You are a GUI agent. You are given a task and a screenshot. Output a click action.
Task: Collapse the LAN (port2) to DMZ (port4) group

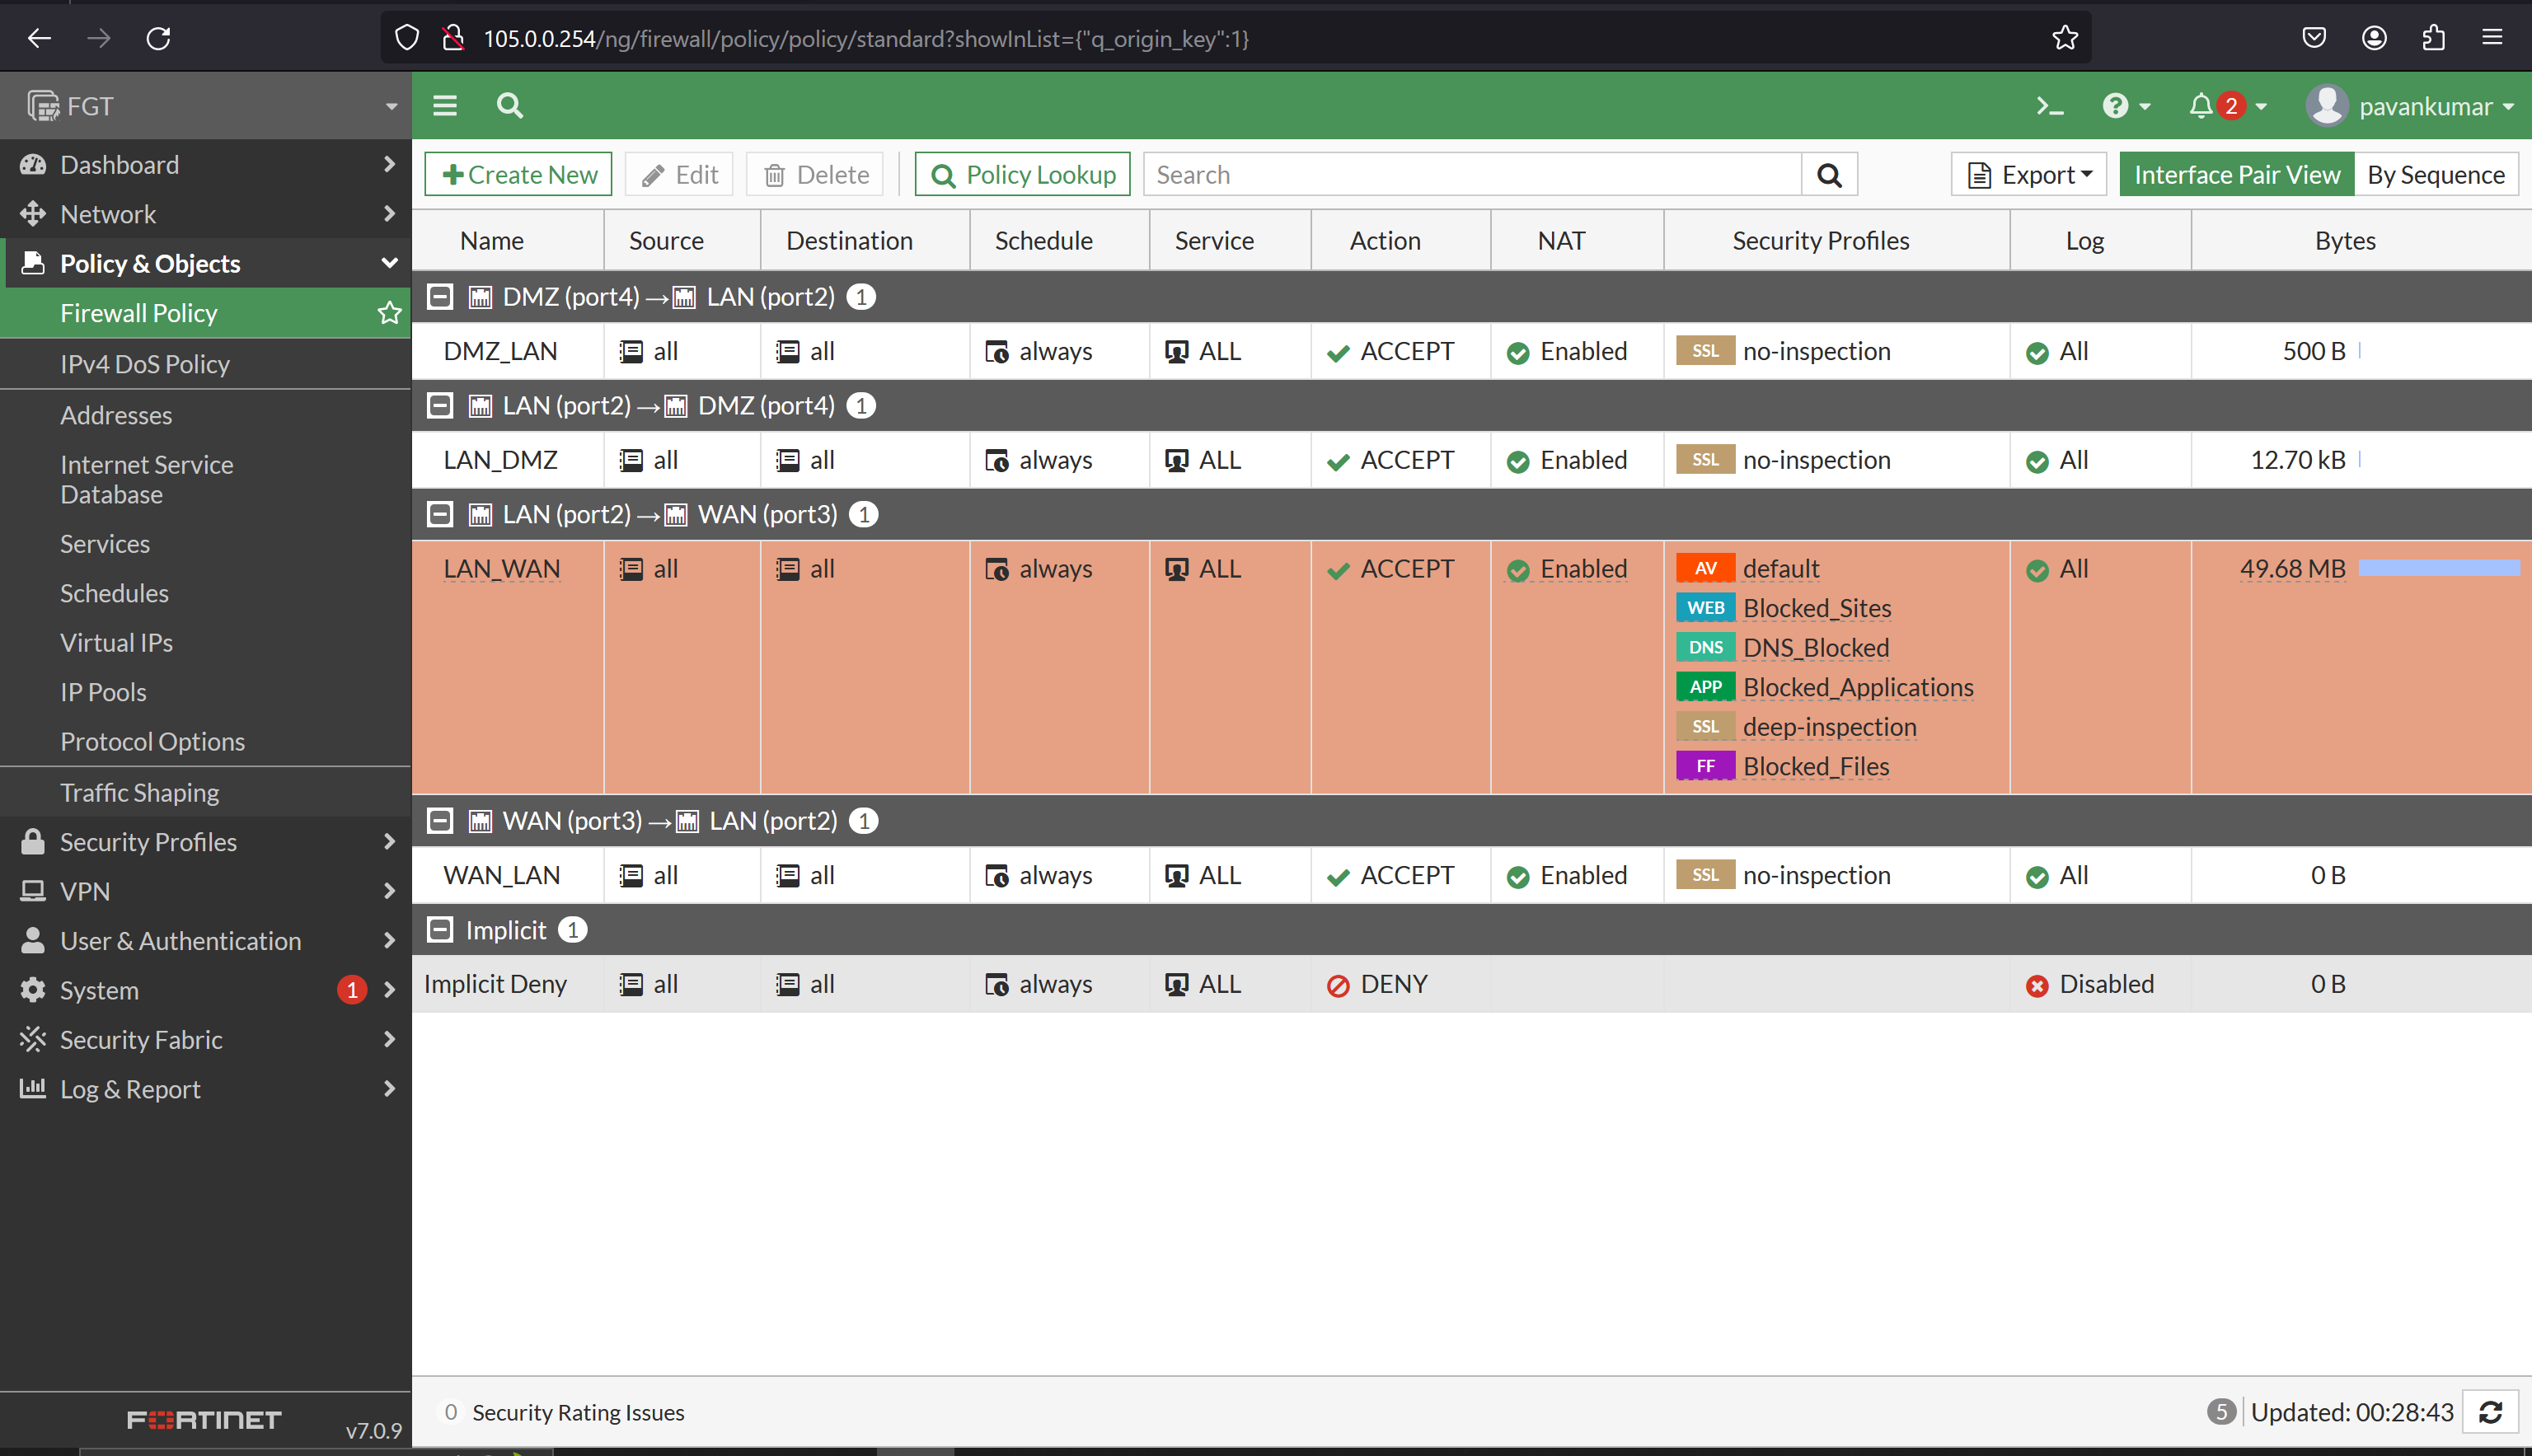[x=440, y=406]
